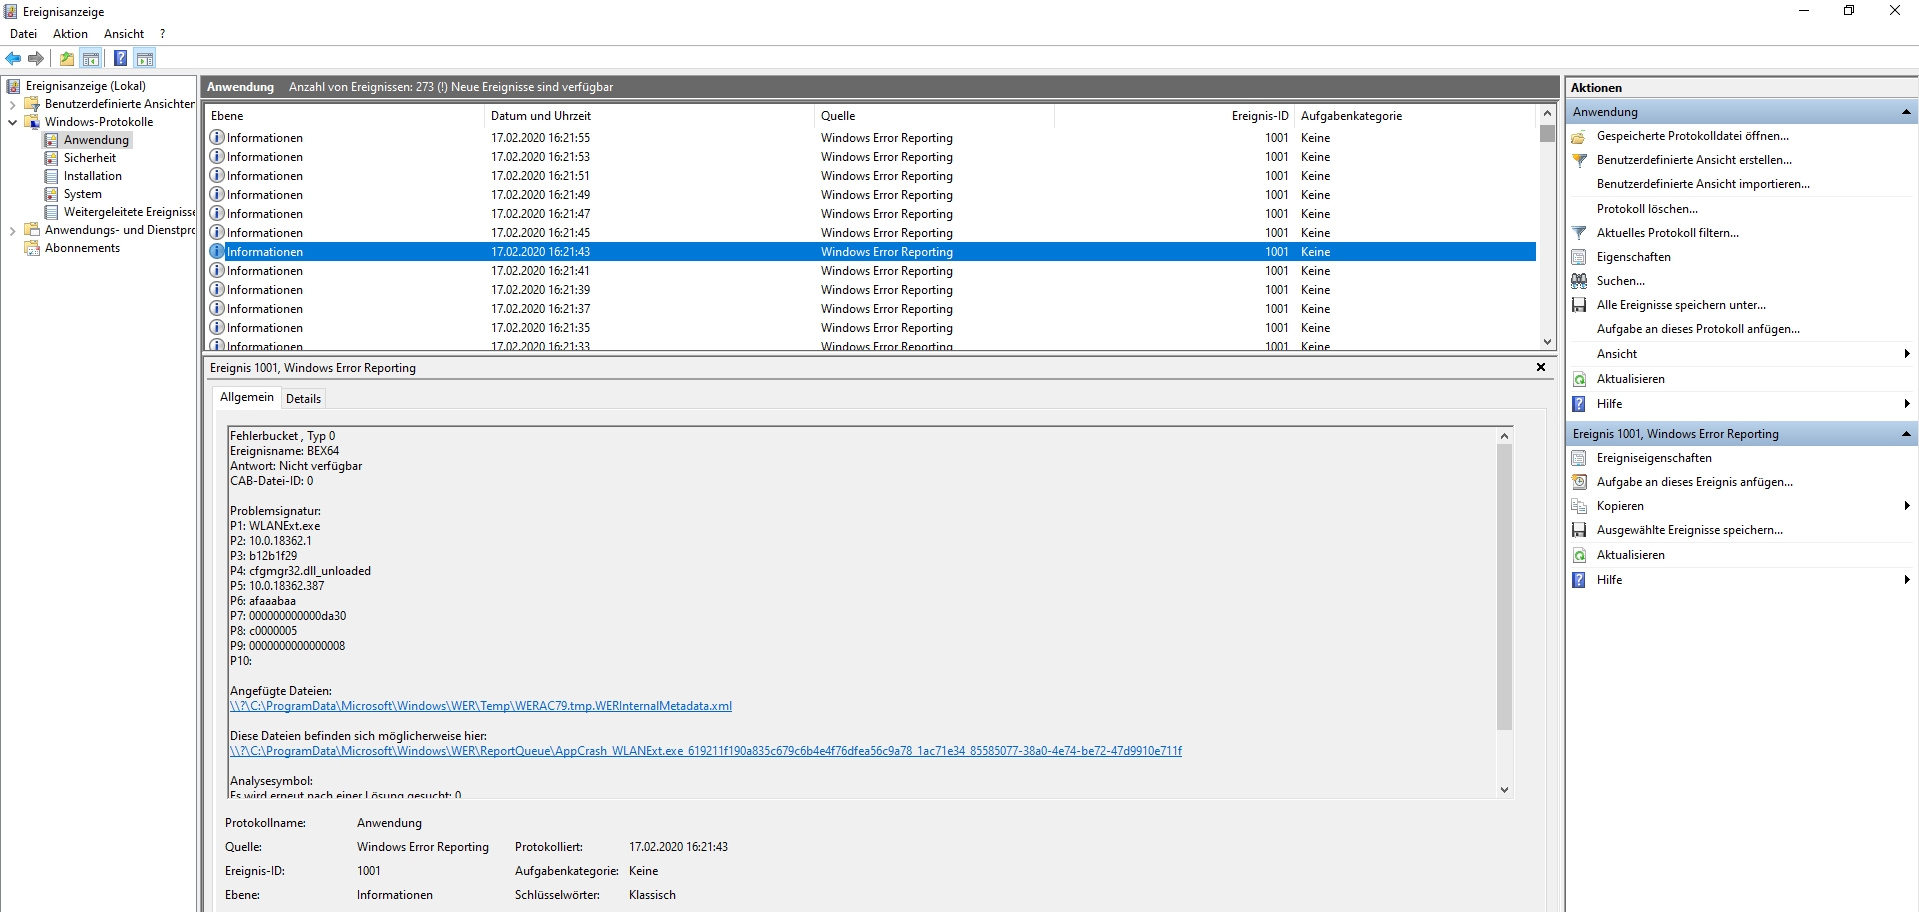The height and width of the screenshot is (912, 1919).
Task: Open Hilfe submenu arrow under Anwendung
Action: [x=1907, y=404]
